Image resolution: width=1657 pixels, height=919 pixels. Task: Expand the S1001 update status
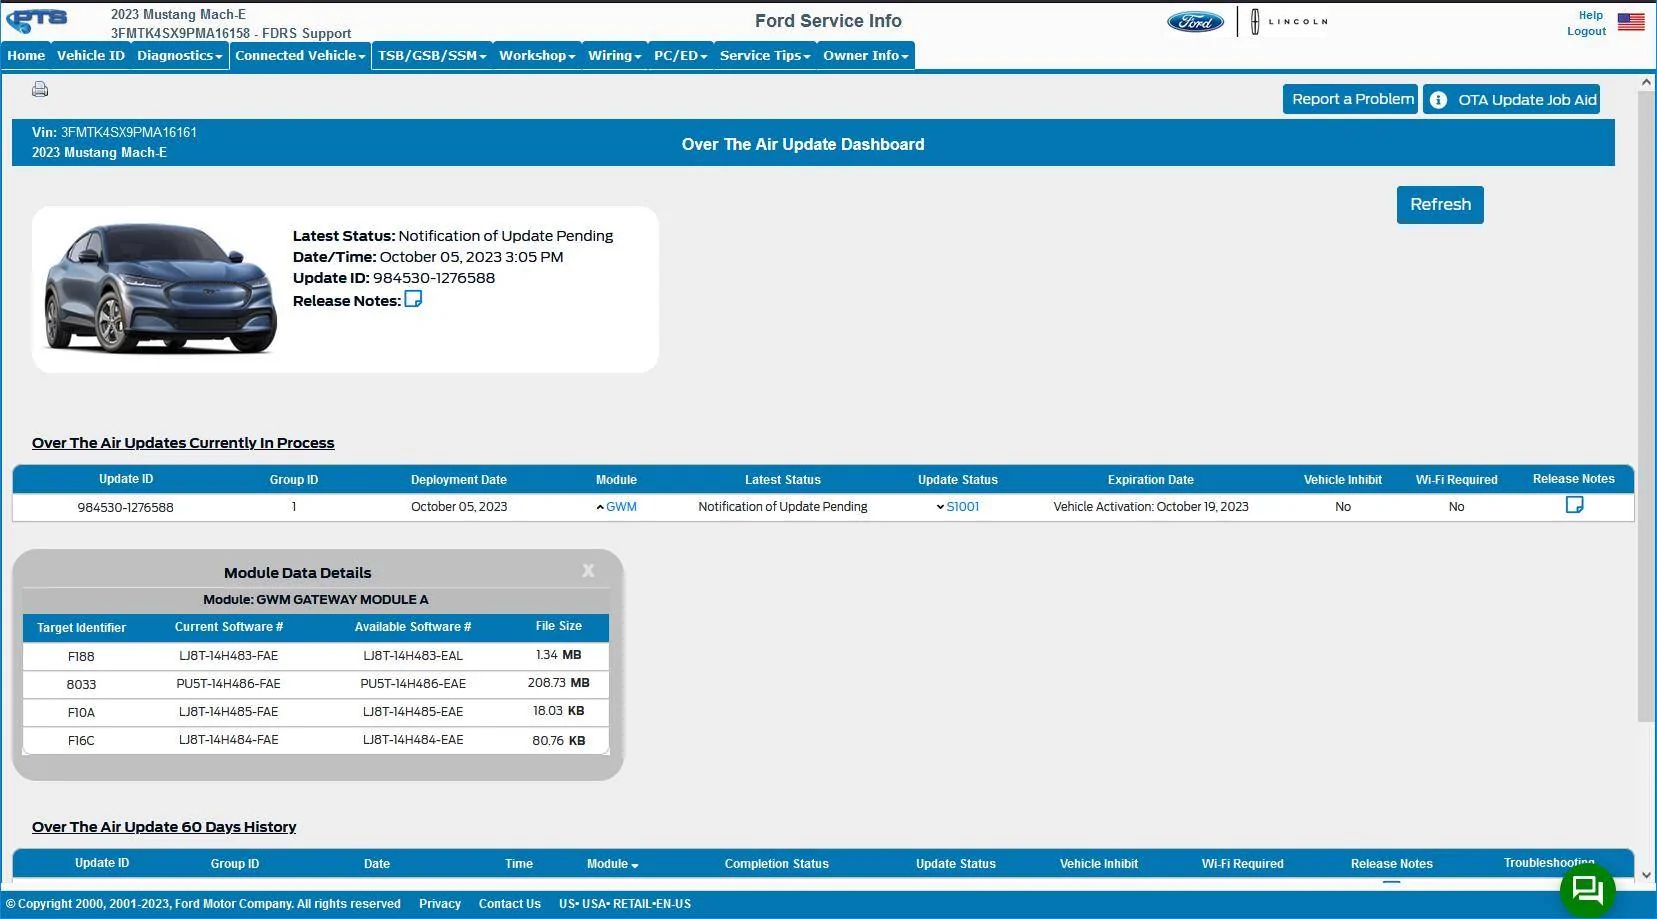click(x=958, y=507)
